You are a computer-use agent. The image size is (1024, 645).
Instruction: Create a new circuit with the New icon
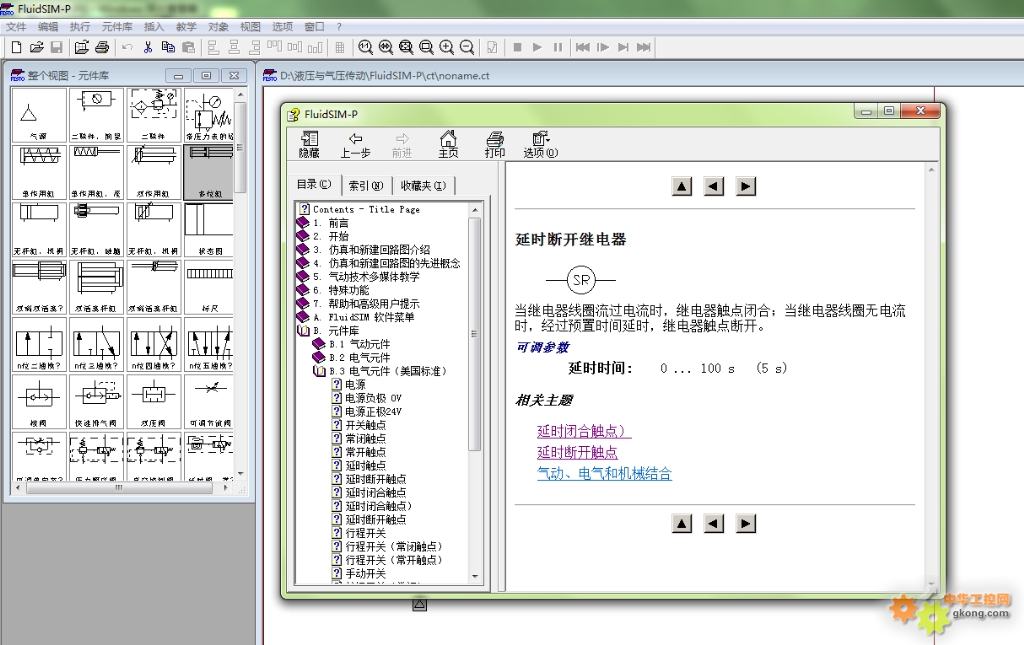[16, 47]
